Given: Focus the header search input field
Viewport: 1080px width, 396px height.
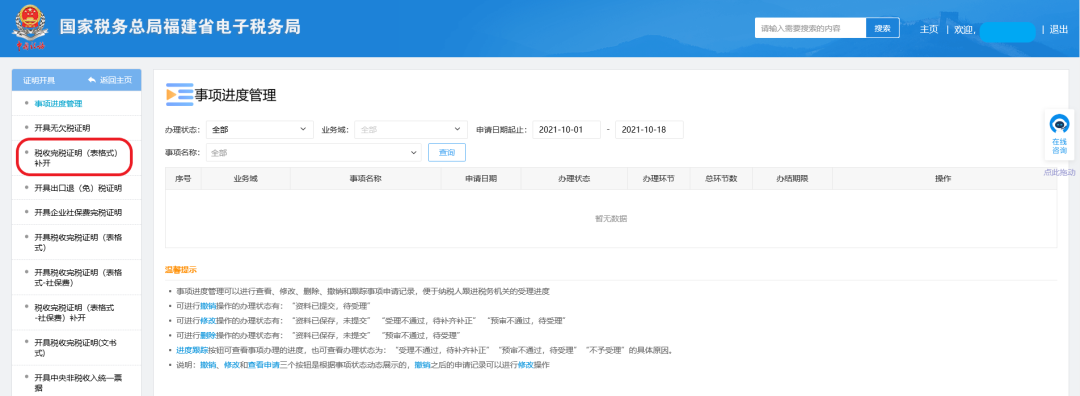Looking at the screenshot, I should (810, 28).
